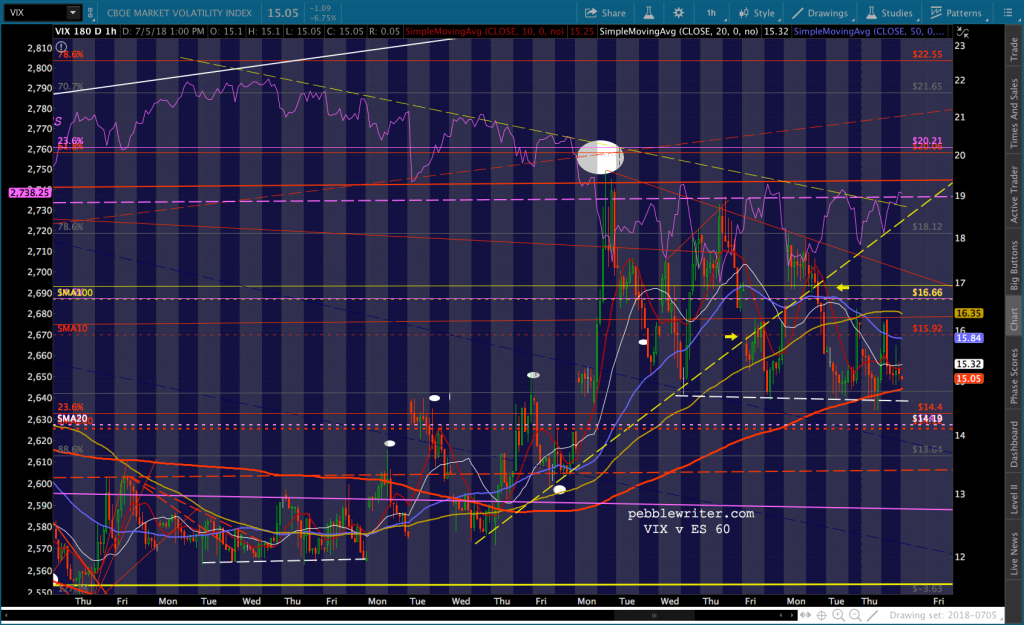The width and height of the screenshot is (1024, 625).
Task: Open the 1h timeframe selector
Action: click(x=712, y=13)
